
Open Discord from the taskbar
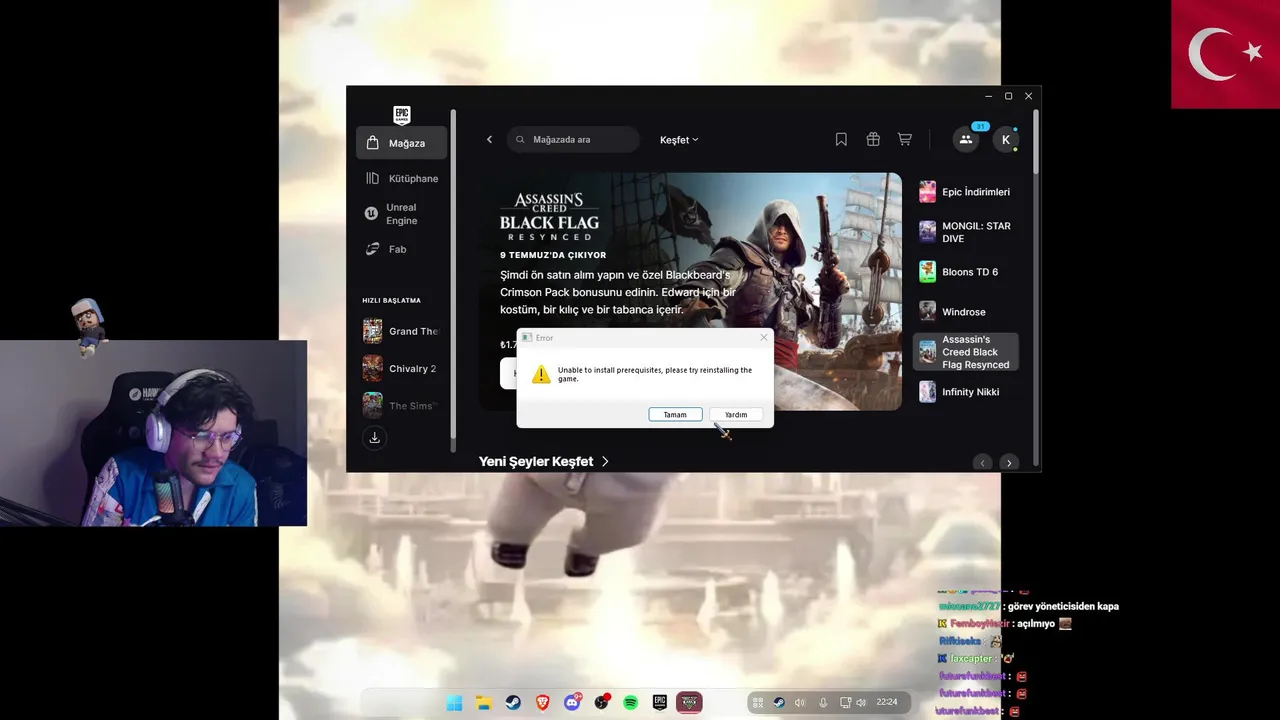(x=572, y=703)
